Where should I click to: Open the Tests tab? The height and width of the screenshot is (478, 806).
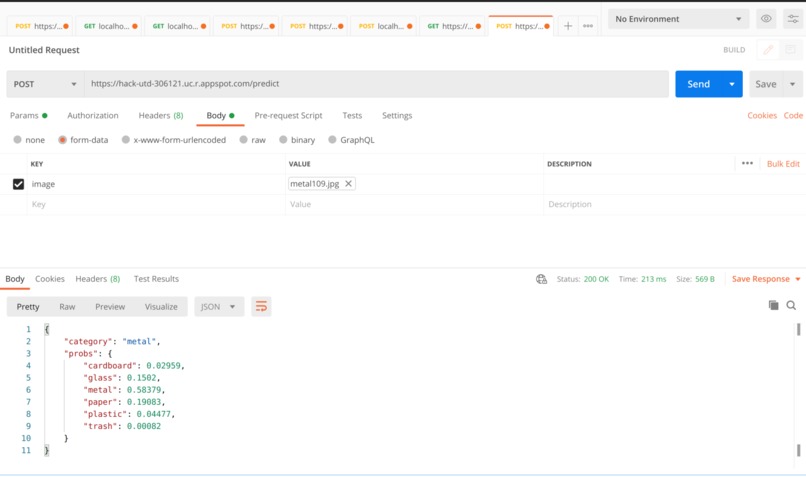352,116
